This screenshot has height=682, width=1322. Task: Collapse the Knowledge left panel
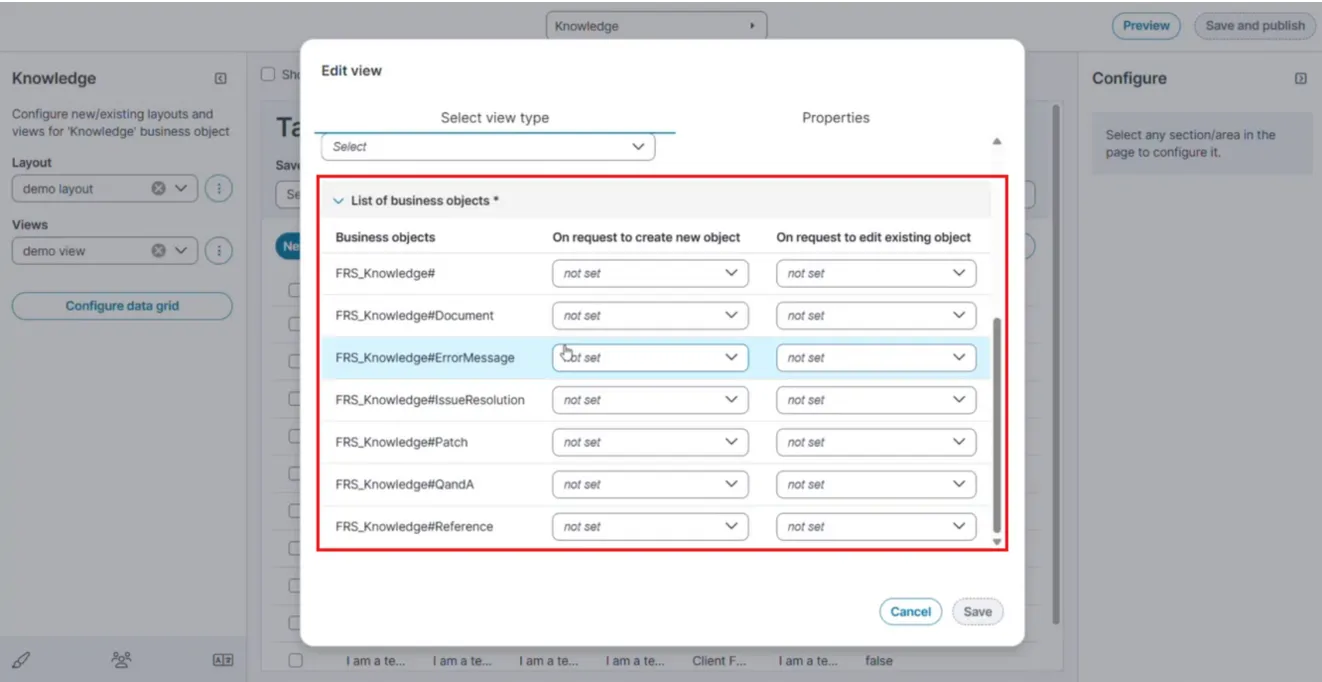[x=221, y=79]
